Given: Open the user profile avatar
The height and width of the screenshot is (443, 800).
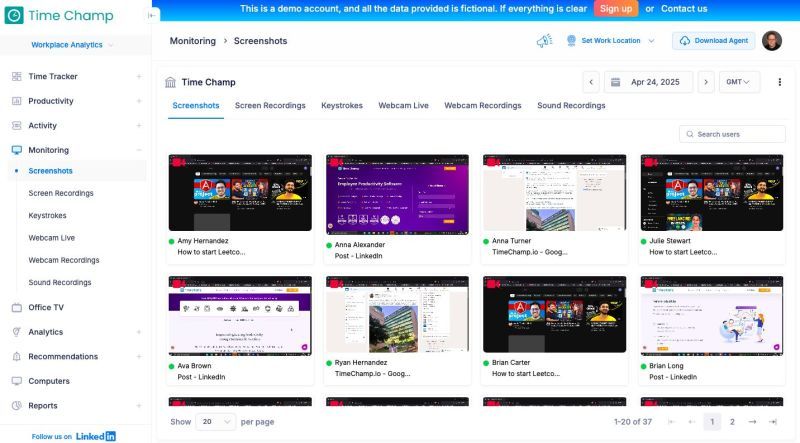Looking at the screenshot, I should (772, 41).
